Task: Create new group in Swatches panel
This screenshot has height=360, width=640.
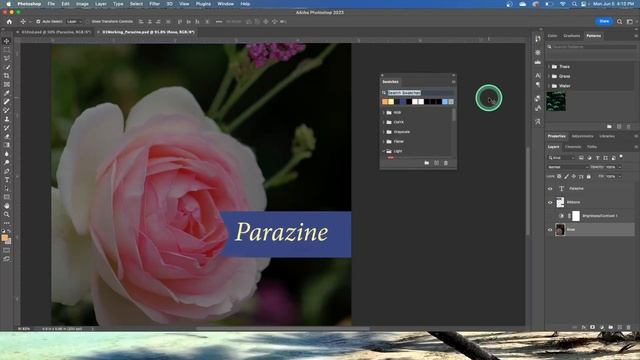Action: pyautogui.click(x=427, y=163)
